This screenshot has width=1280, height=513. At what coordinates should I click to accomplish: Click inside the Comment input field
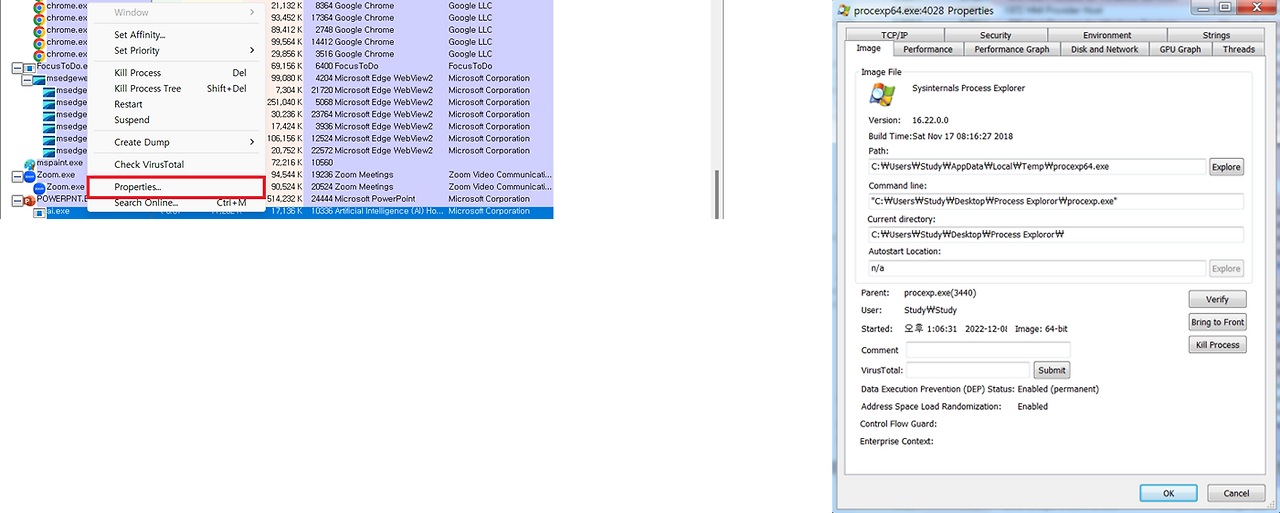click(x=988, y=350)
